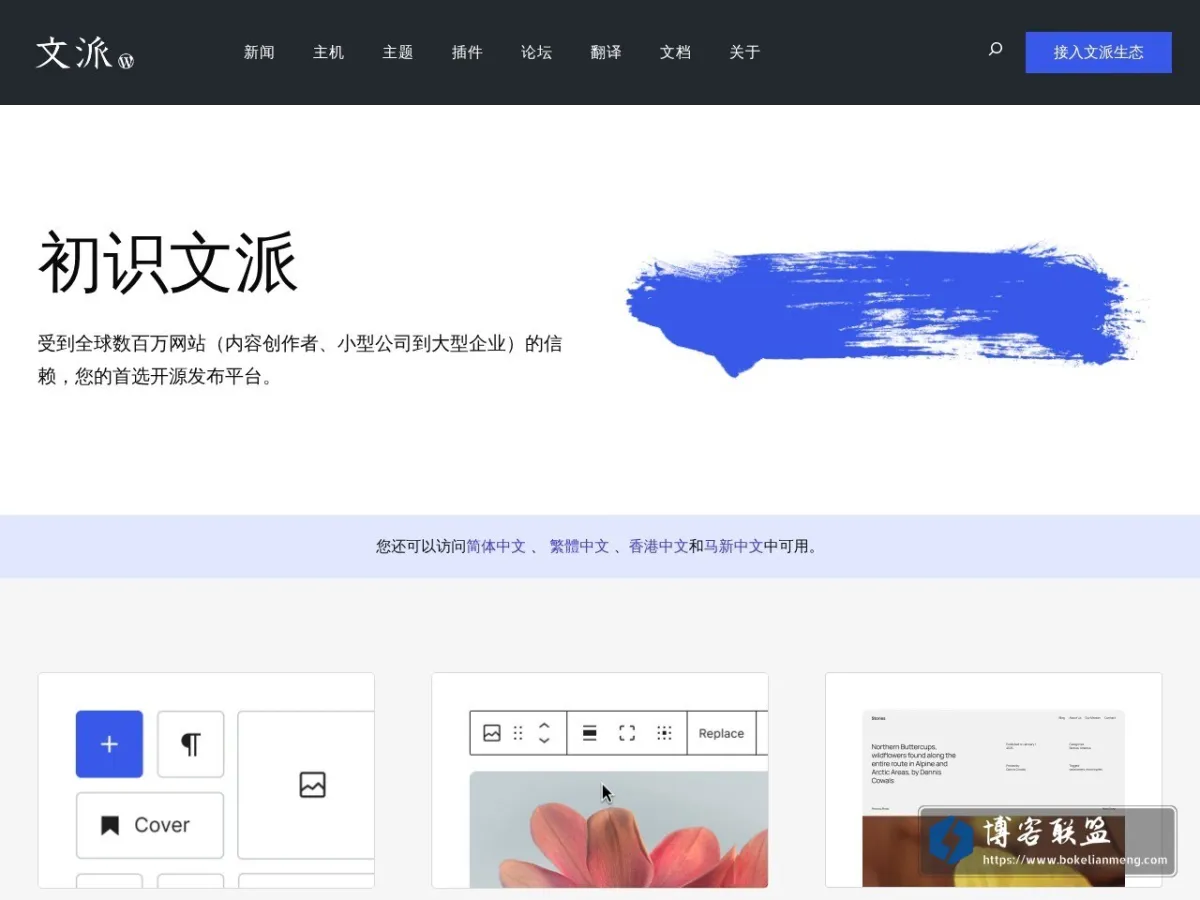
Task: Click the drag handle dots icon in the toolbar
Action: click(518, 733)
